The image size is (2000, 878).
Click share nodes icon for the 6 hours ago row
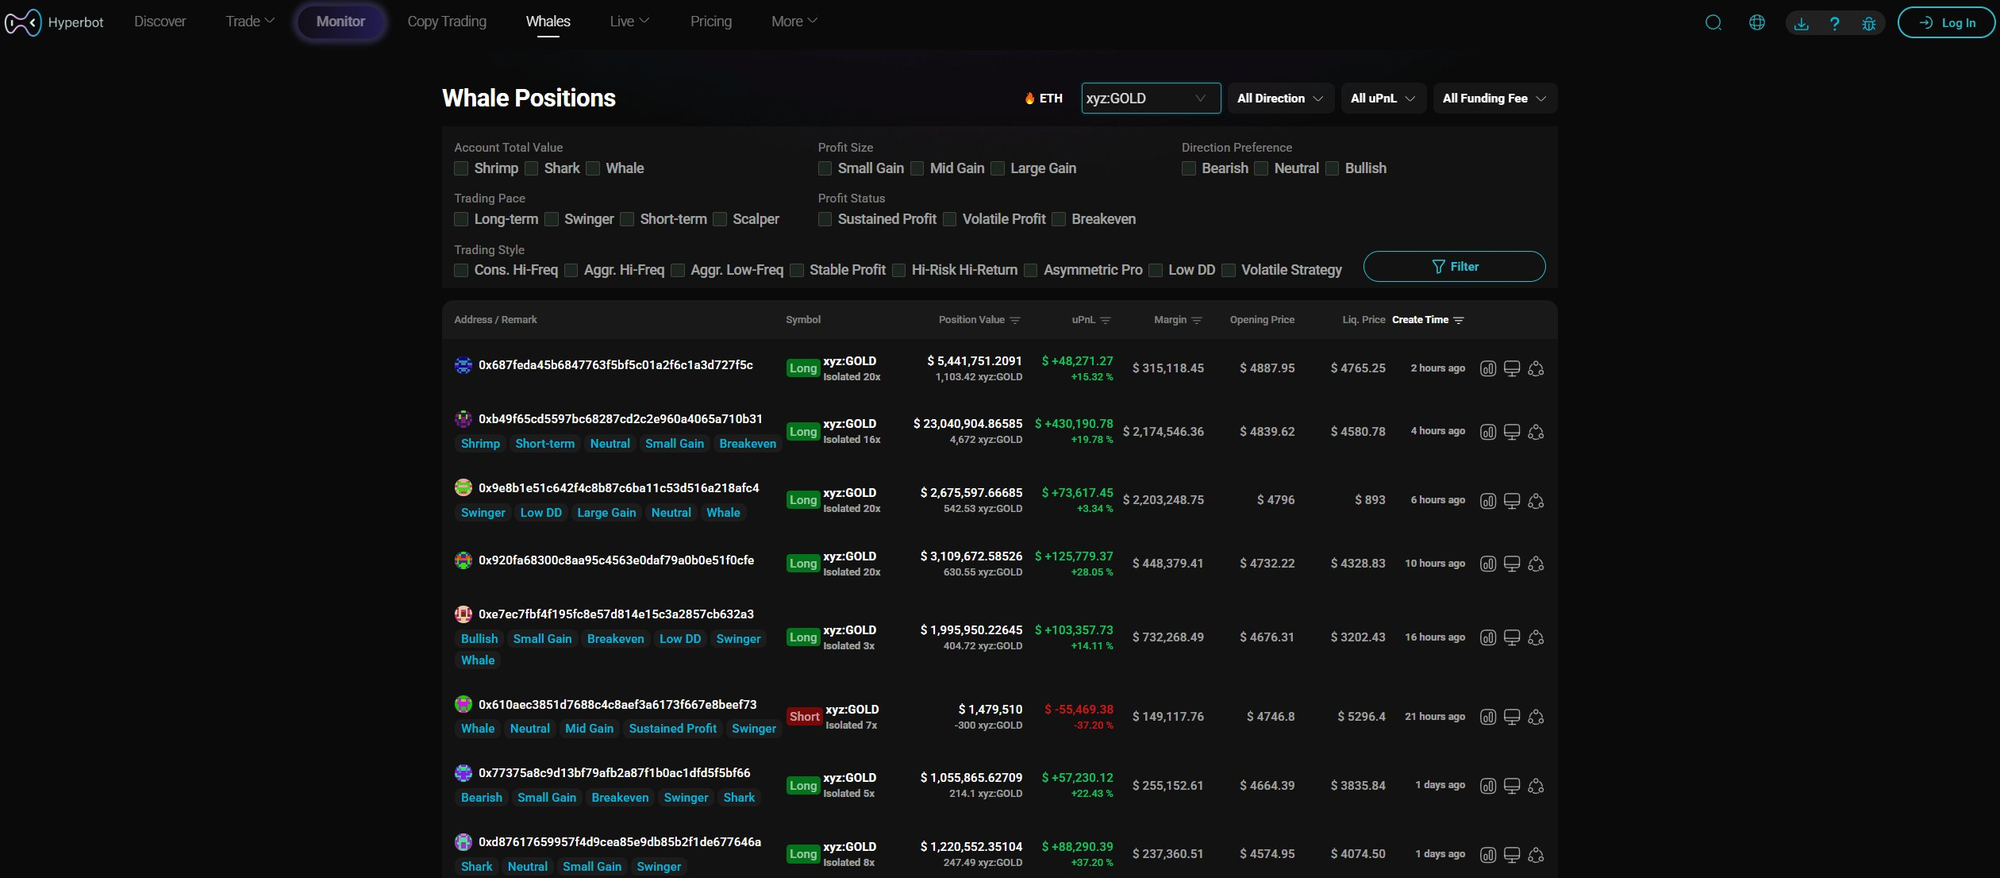point(1536,501)
